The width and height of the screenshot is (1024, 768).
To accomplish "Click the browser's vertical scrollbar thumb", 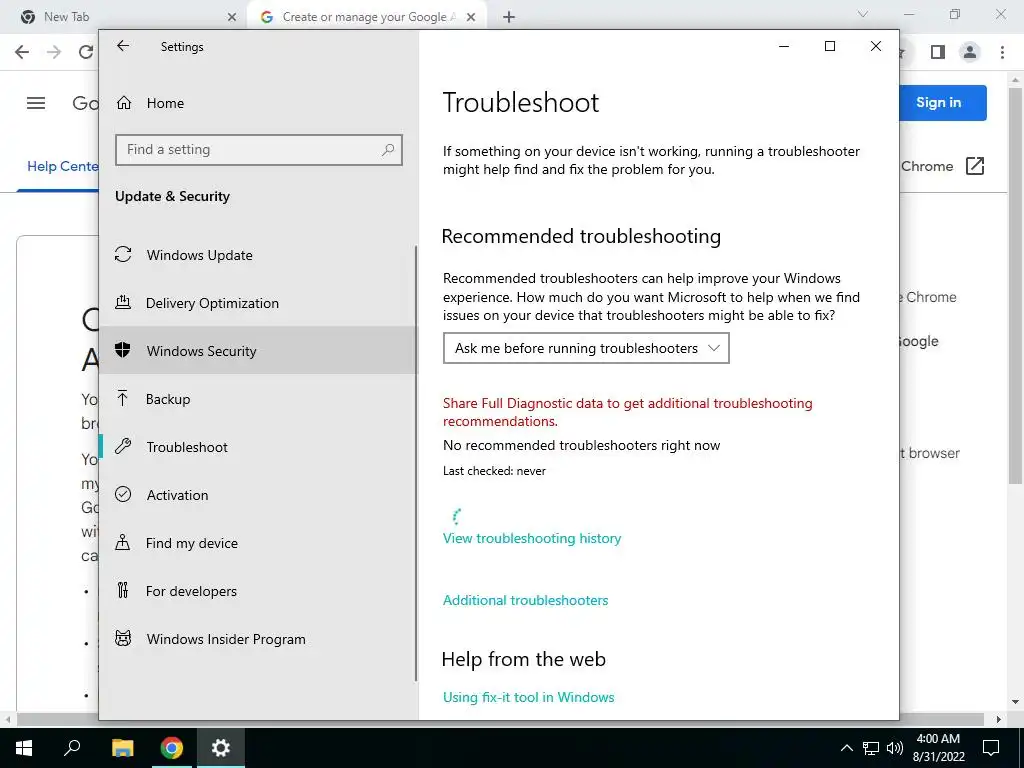I will point(1015,285).
